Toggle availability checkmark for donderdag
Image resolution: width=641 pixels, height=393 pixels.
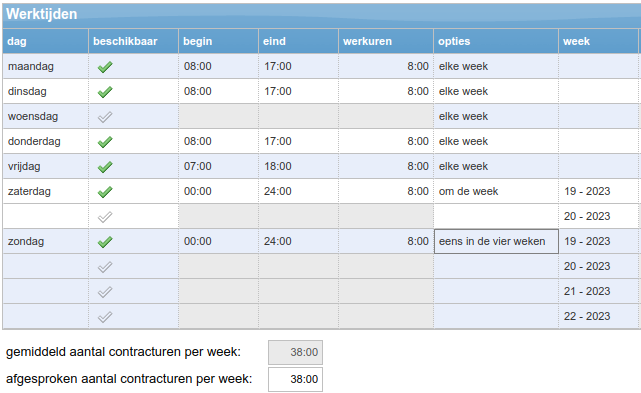pos(105,142)
